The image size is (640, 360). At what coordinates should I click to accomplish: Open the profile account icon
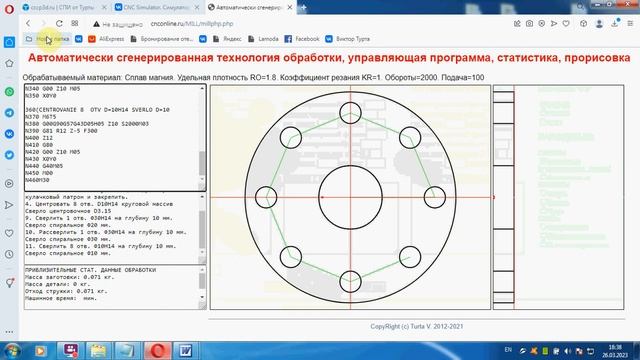pyautogui.click(x=599, y=24)
